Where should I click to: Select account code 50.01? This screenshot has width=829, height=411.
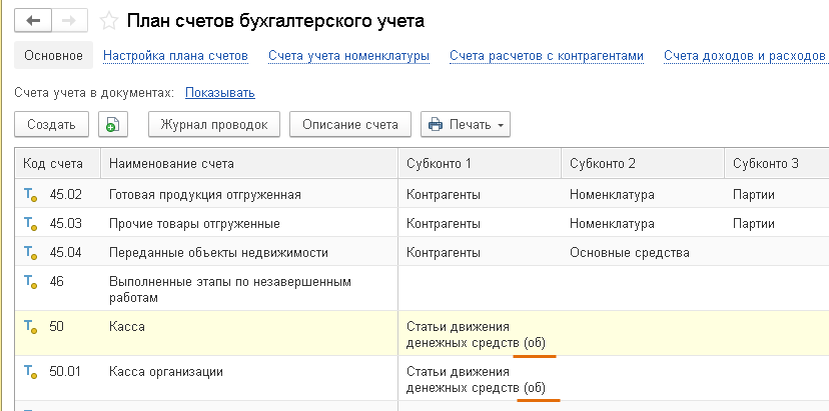65,372
